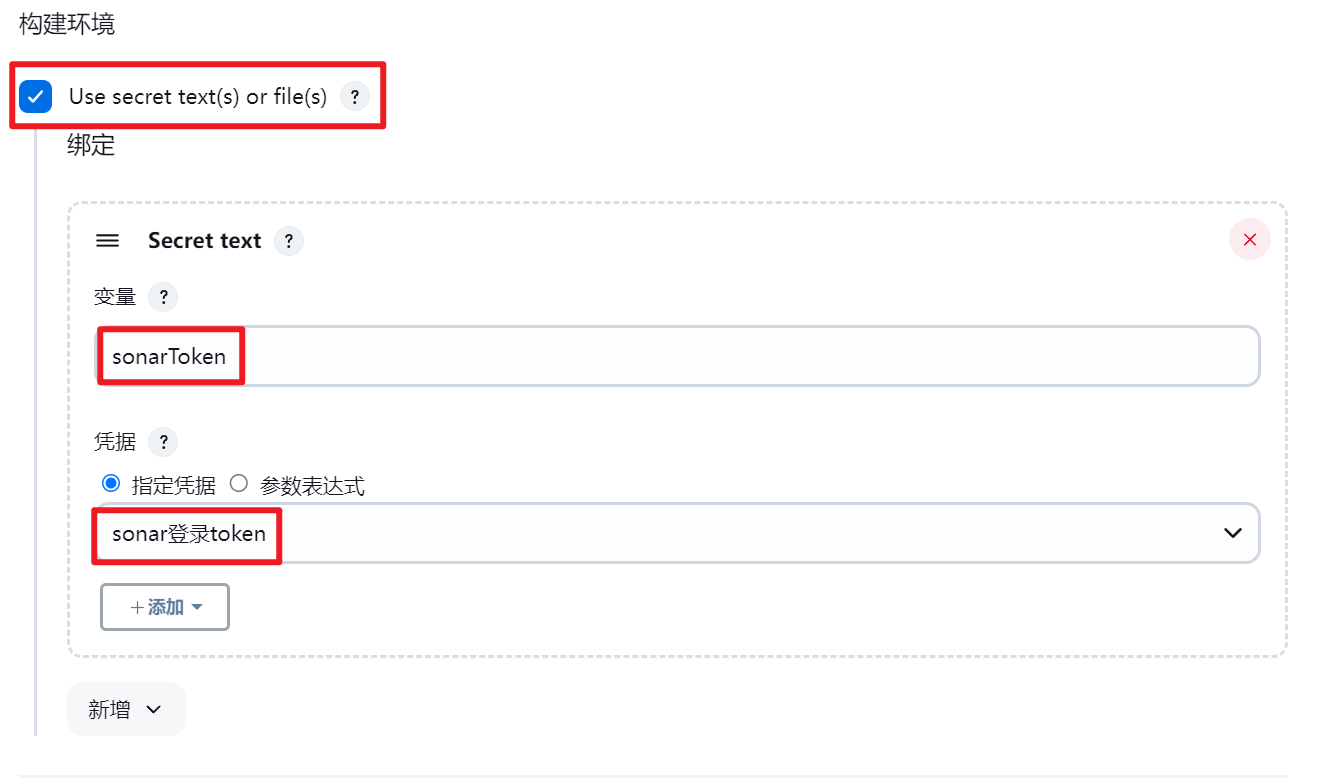The width and height of the screenshot is (1318, 784).
Task: Open the 添加 credentials dropdown button
Action: (x=165, y=607)
